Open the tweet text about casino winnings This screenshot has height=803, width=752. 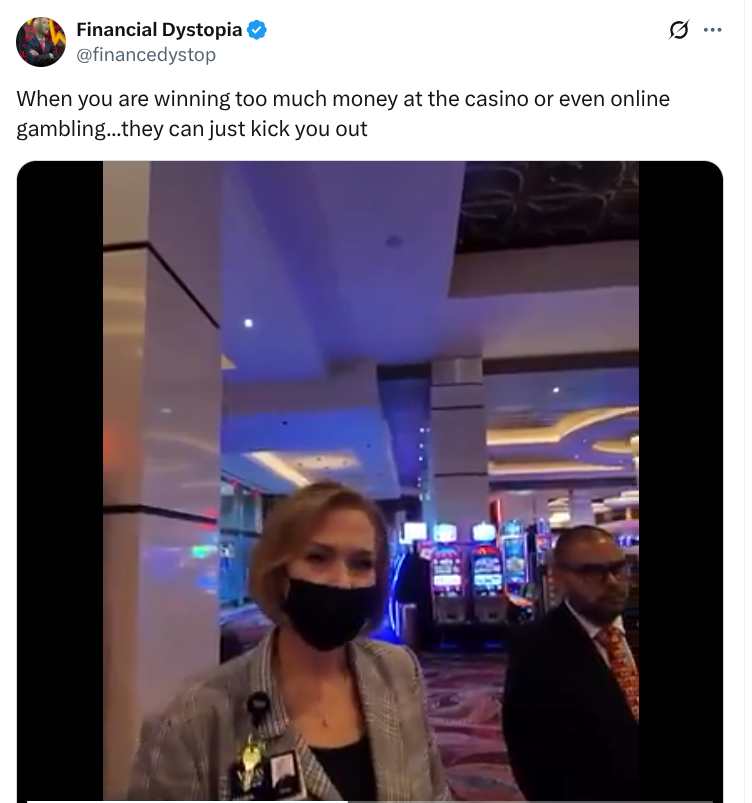pyautogui.click(x=343, y=114)
